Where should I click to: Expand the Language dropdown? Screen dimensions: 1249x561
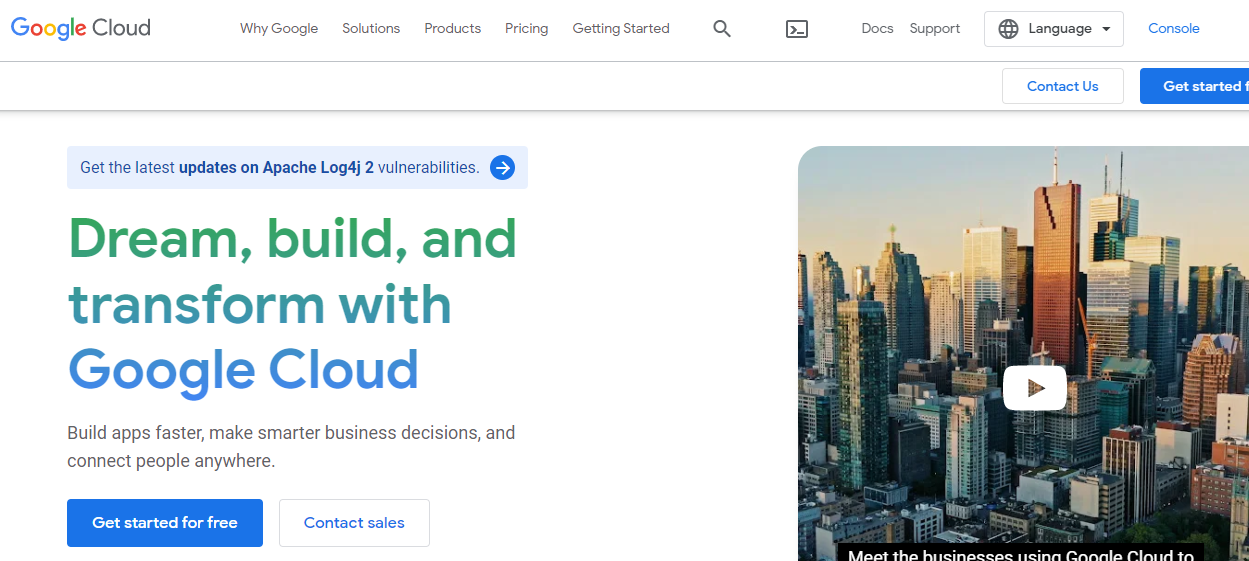[1053, 29]
